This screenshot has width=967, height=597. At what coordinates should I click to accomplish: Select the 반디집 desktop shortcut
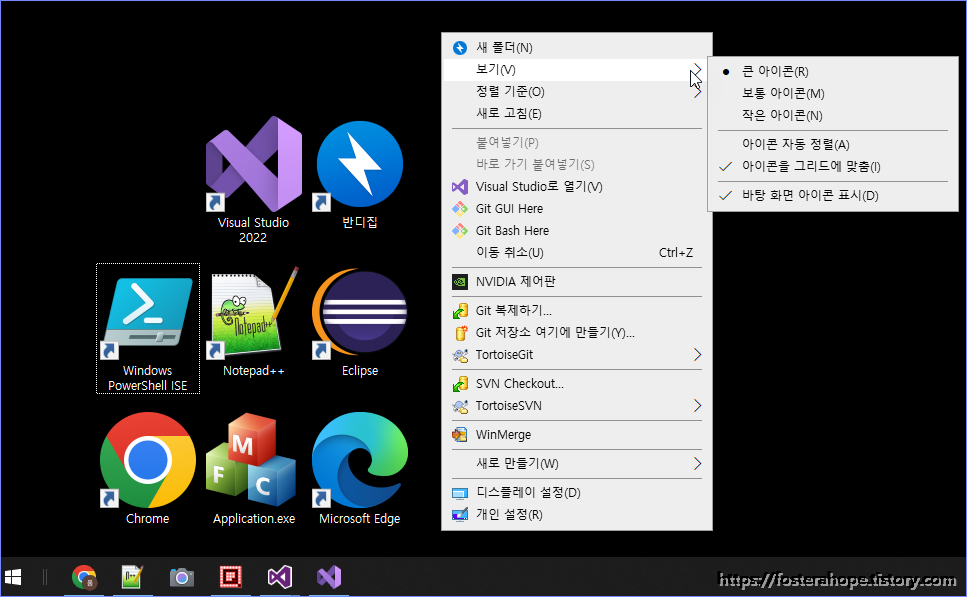pyautogui.click(x=360, y=173)
